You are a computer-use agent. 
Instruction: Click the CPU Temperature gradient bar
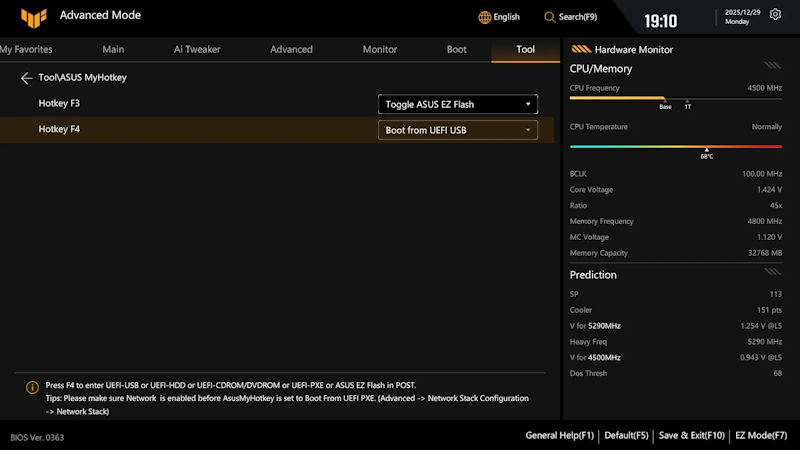pos(676,146)
